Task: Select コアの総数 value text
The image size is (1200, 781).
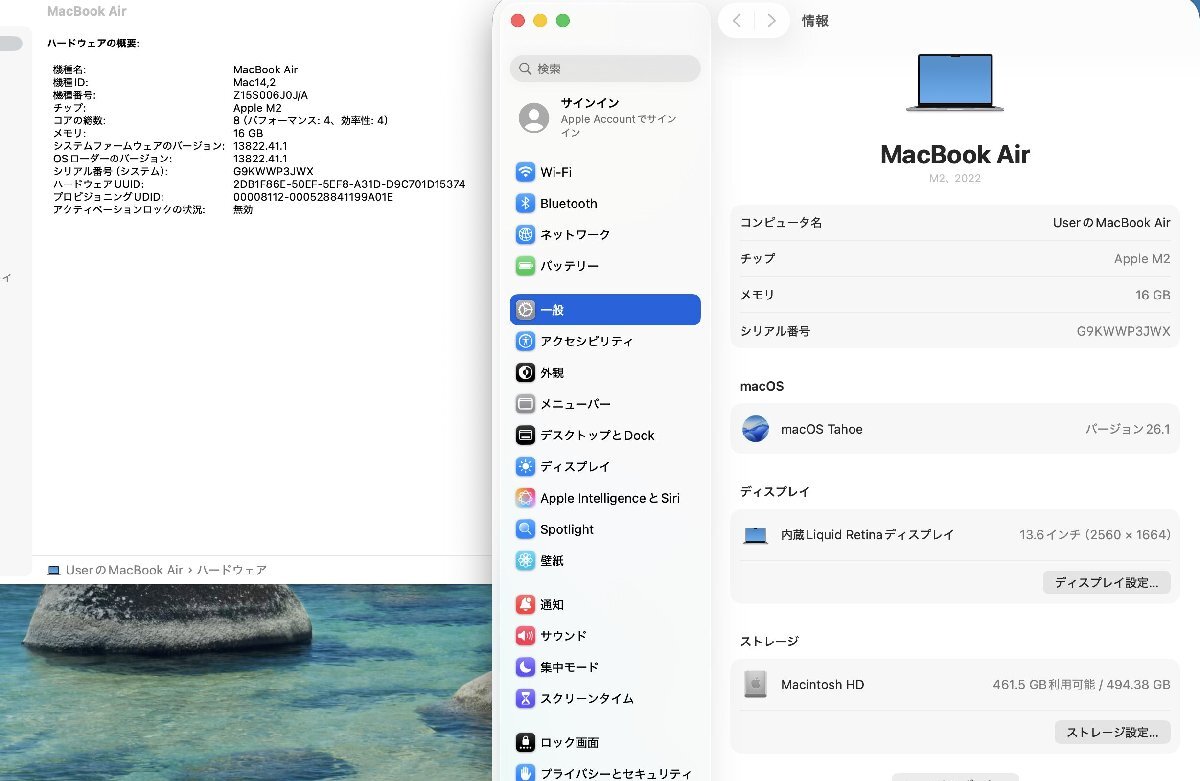Action: point(311,120)
